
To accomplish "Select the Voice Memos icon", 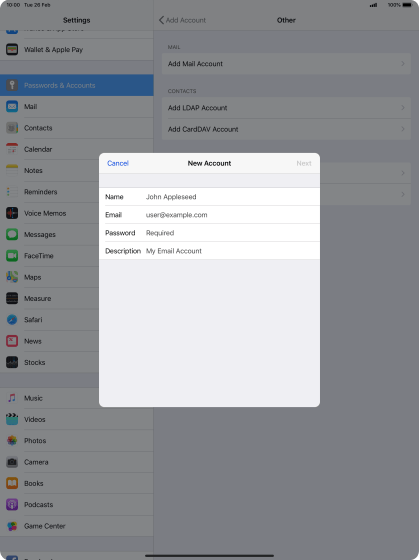I will [x=12, y=213].
